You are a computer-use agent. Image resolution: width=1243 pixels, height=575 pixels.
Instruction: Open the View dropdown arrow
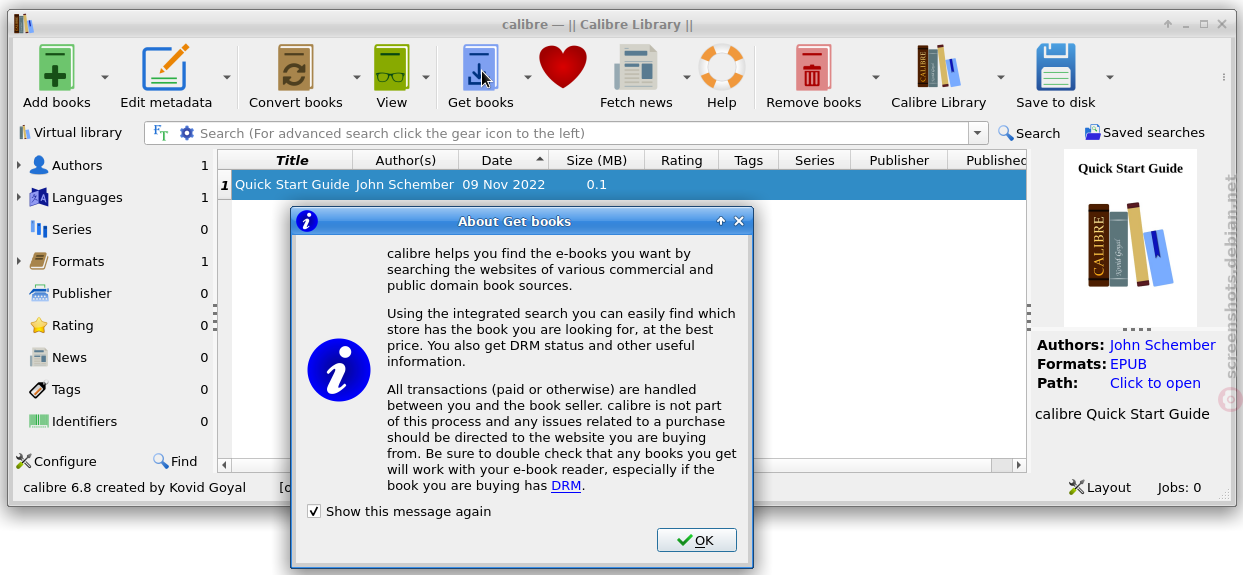coord(425,77)
